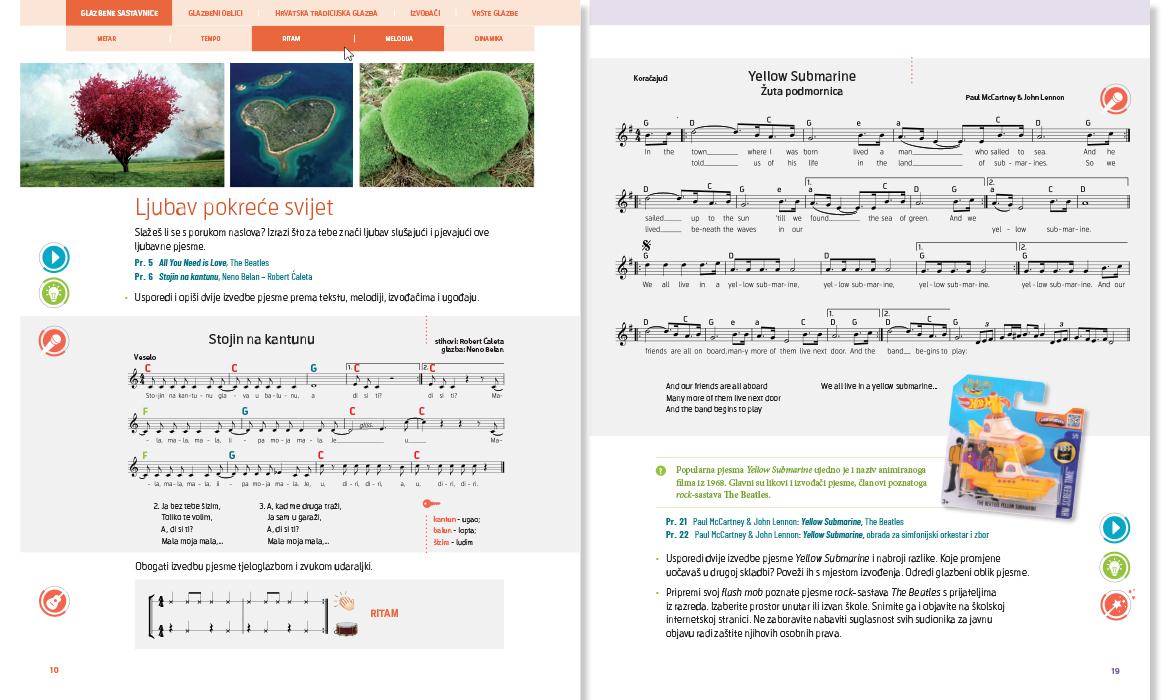This screenshot has height=700, width=1170.
Task: Open Pr. 21 Yellow Submarine by The Beatles
Action: [784, 522]
